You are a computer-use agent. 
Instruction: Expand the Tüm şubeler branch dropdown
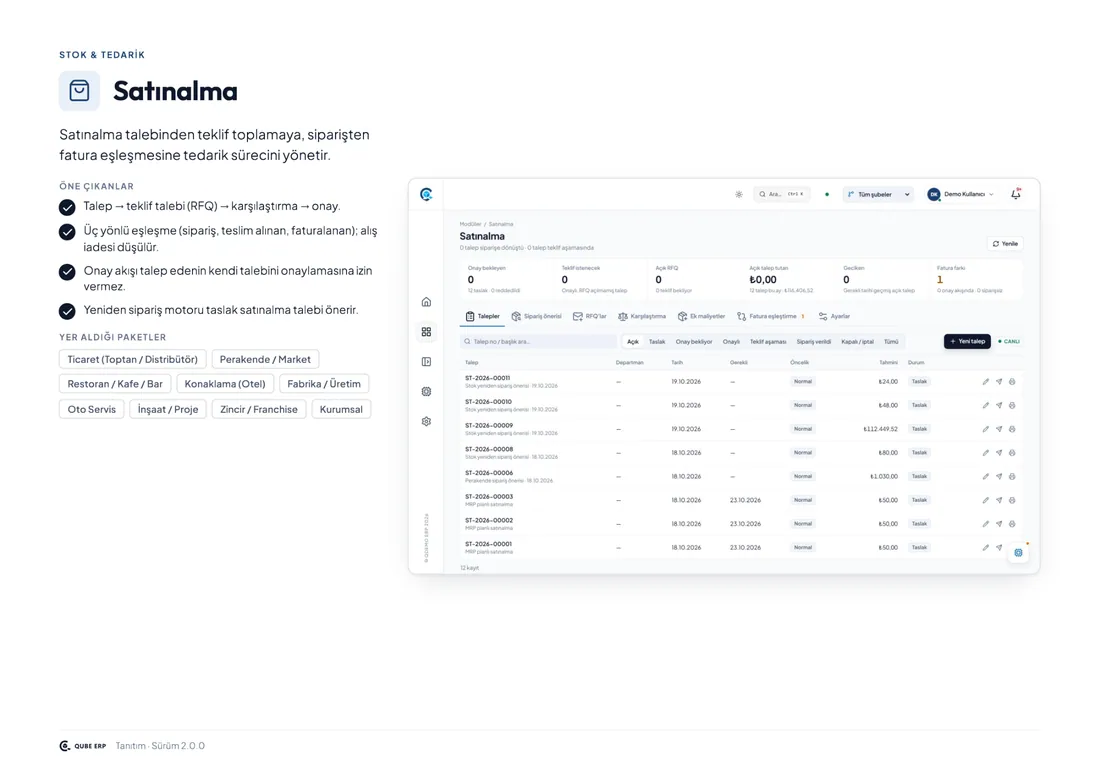point(878,194)
